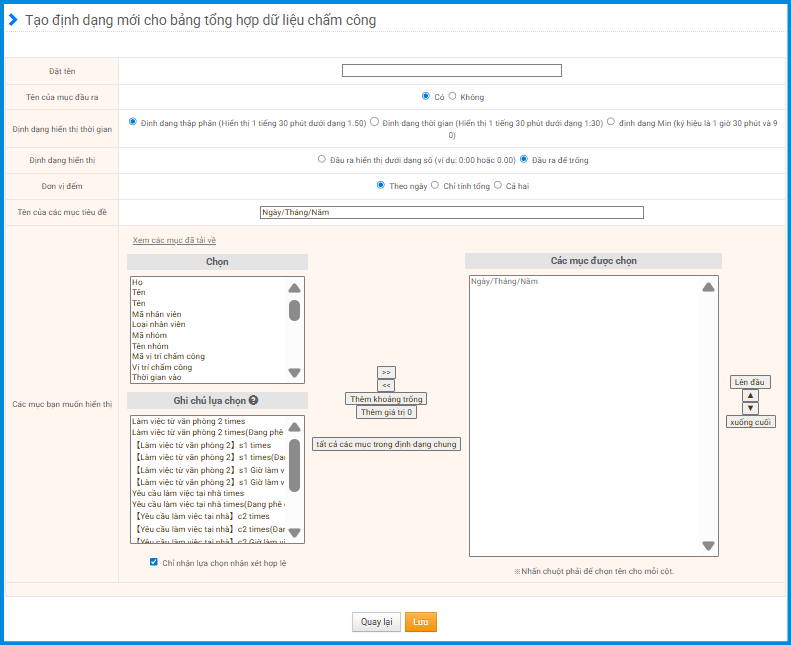Viewport: 791px width, 645px height.
Task: Click scroll-up arrow in the Chọn list
Action: (294, 287)
